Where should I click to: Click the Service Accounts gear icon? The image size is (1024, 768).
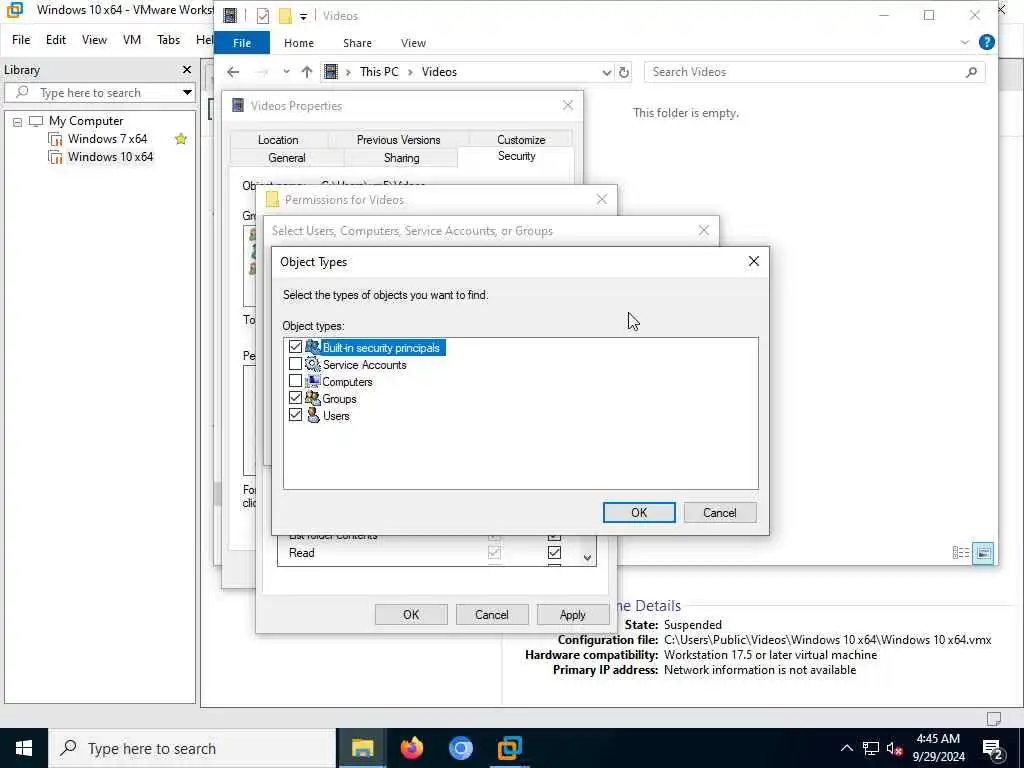[313, 364]
